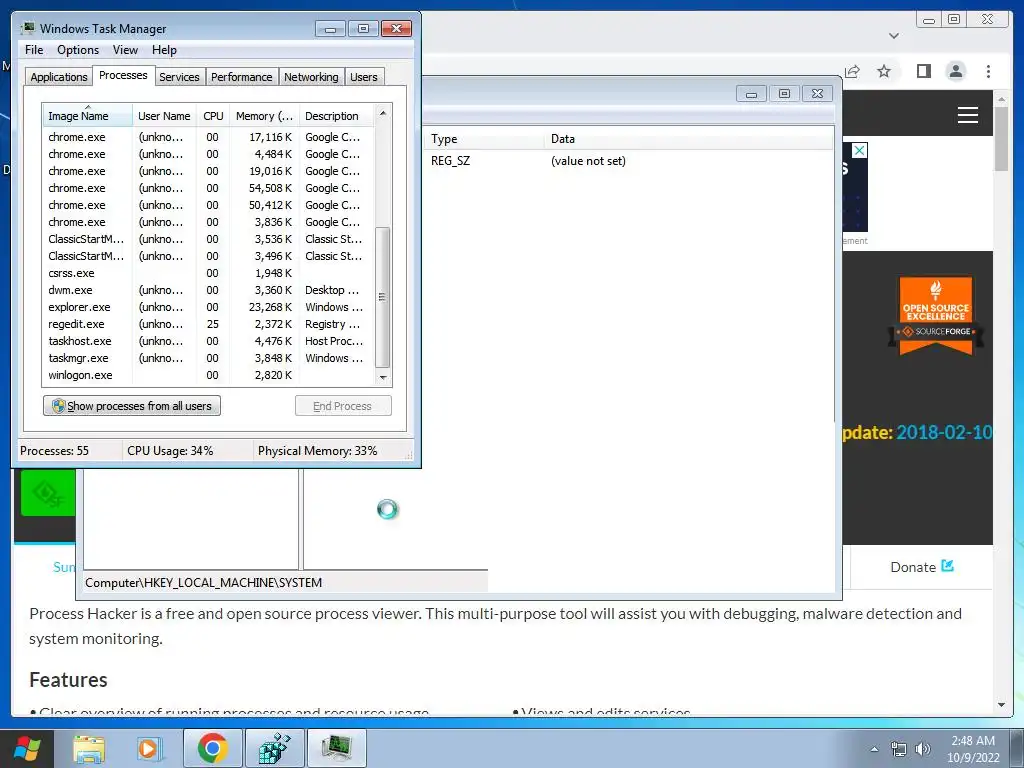Click the network tray icon

pos(899,749)
